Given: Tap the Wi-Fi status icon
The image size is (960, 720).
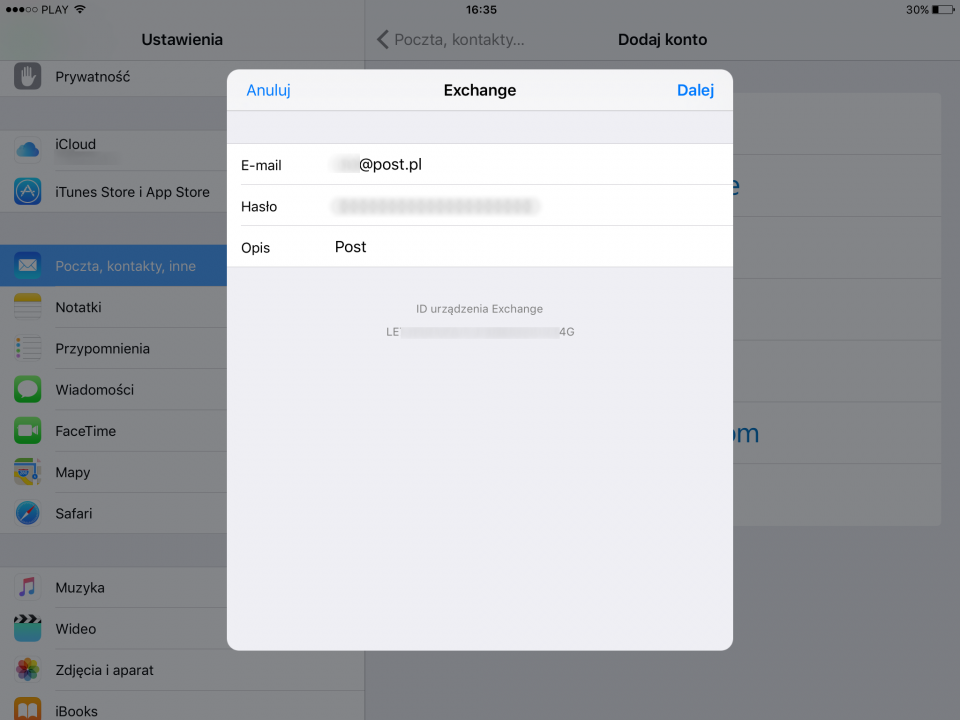Looking at the screenshot, I should tap(80, 9).
